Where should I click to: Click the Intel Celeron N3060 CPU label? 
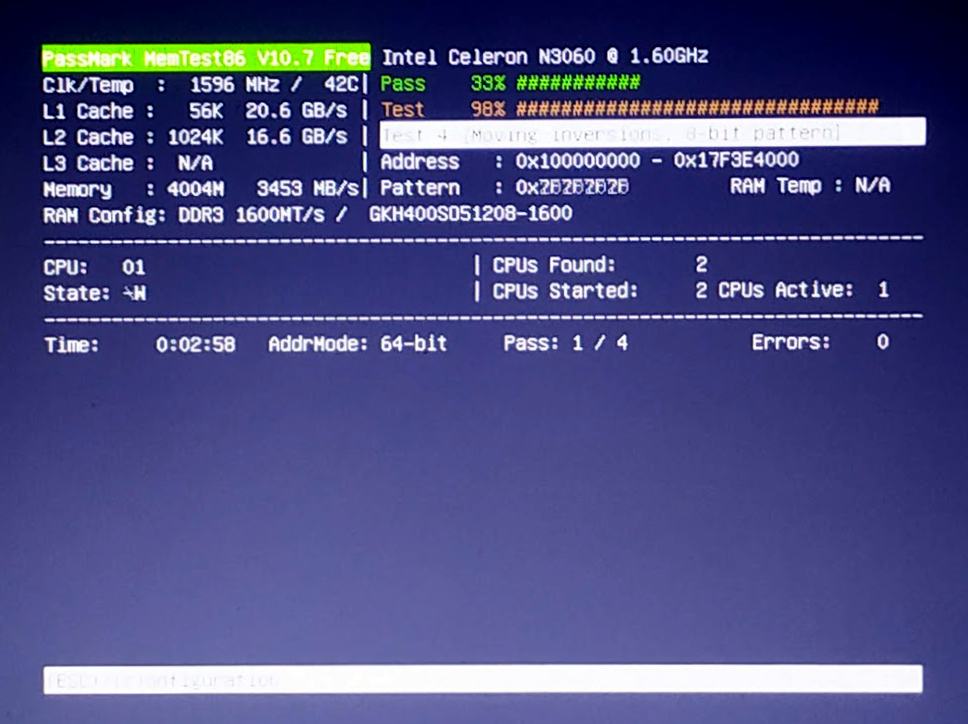[x=545, y=57]
